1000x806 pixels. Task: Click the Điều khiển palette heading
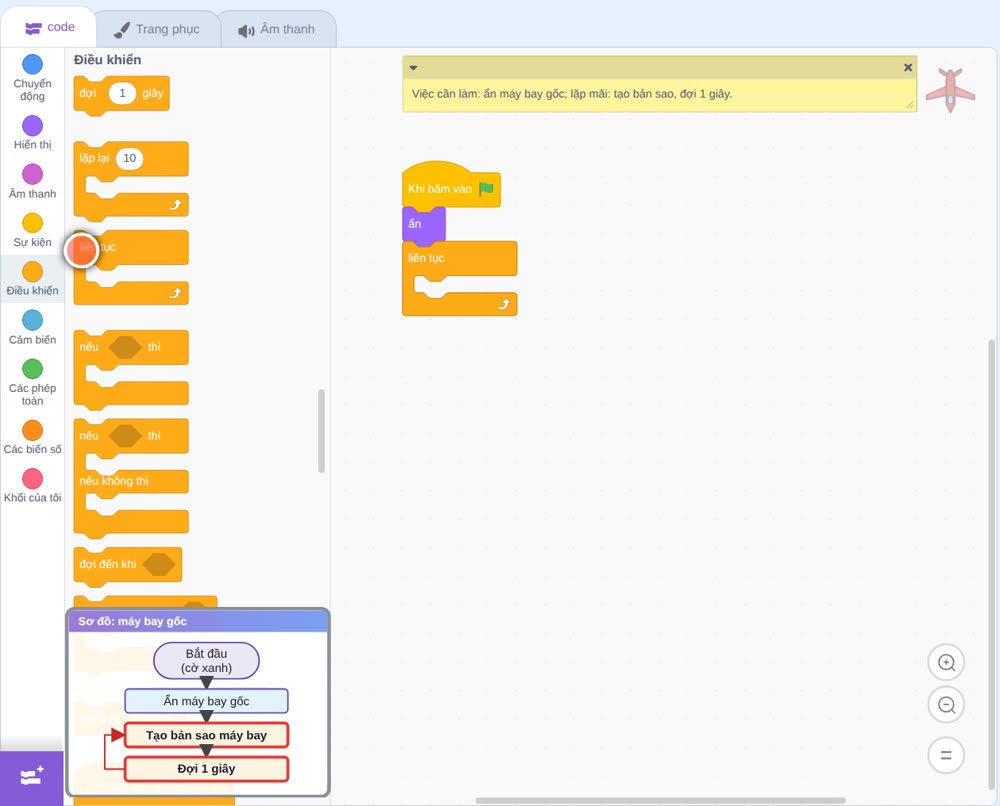107,60
